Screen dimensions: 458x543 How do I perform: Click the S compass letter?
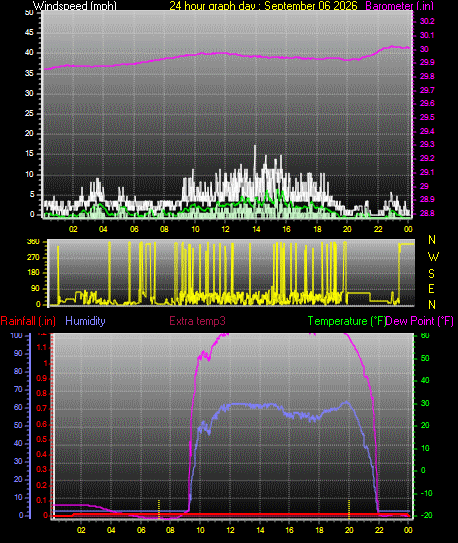431,274
